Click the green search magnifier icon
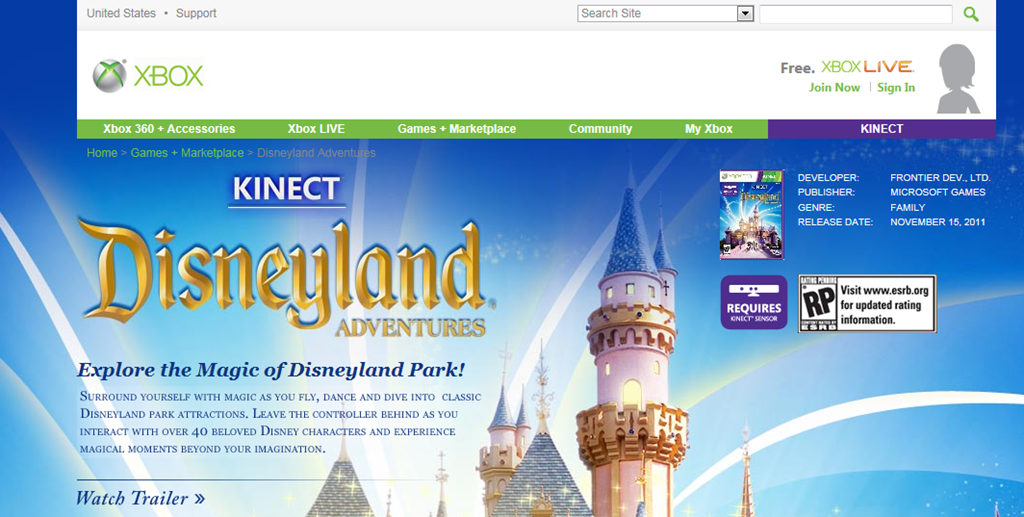1024x517 pixels. (971, 14)
